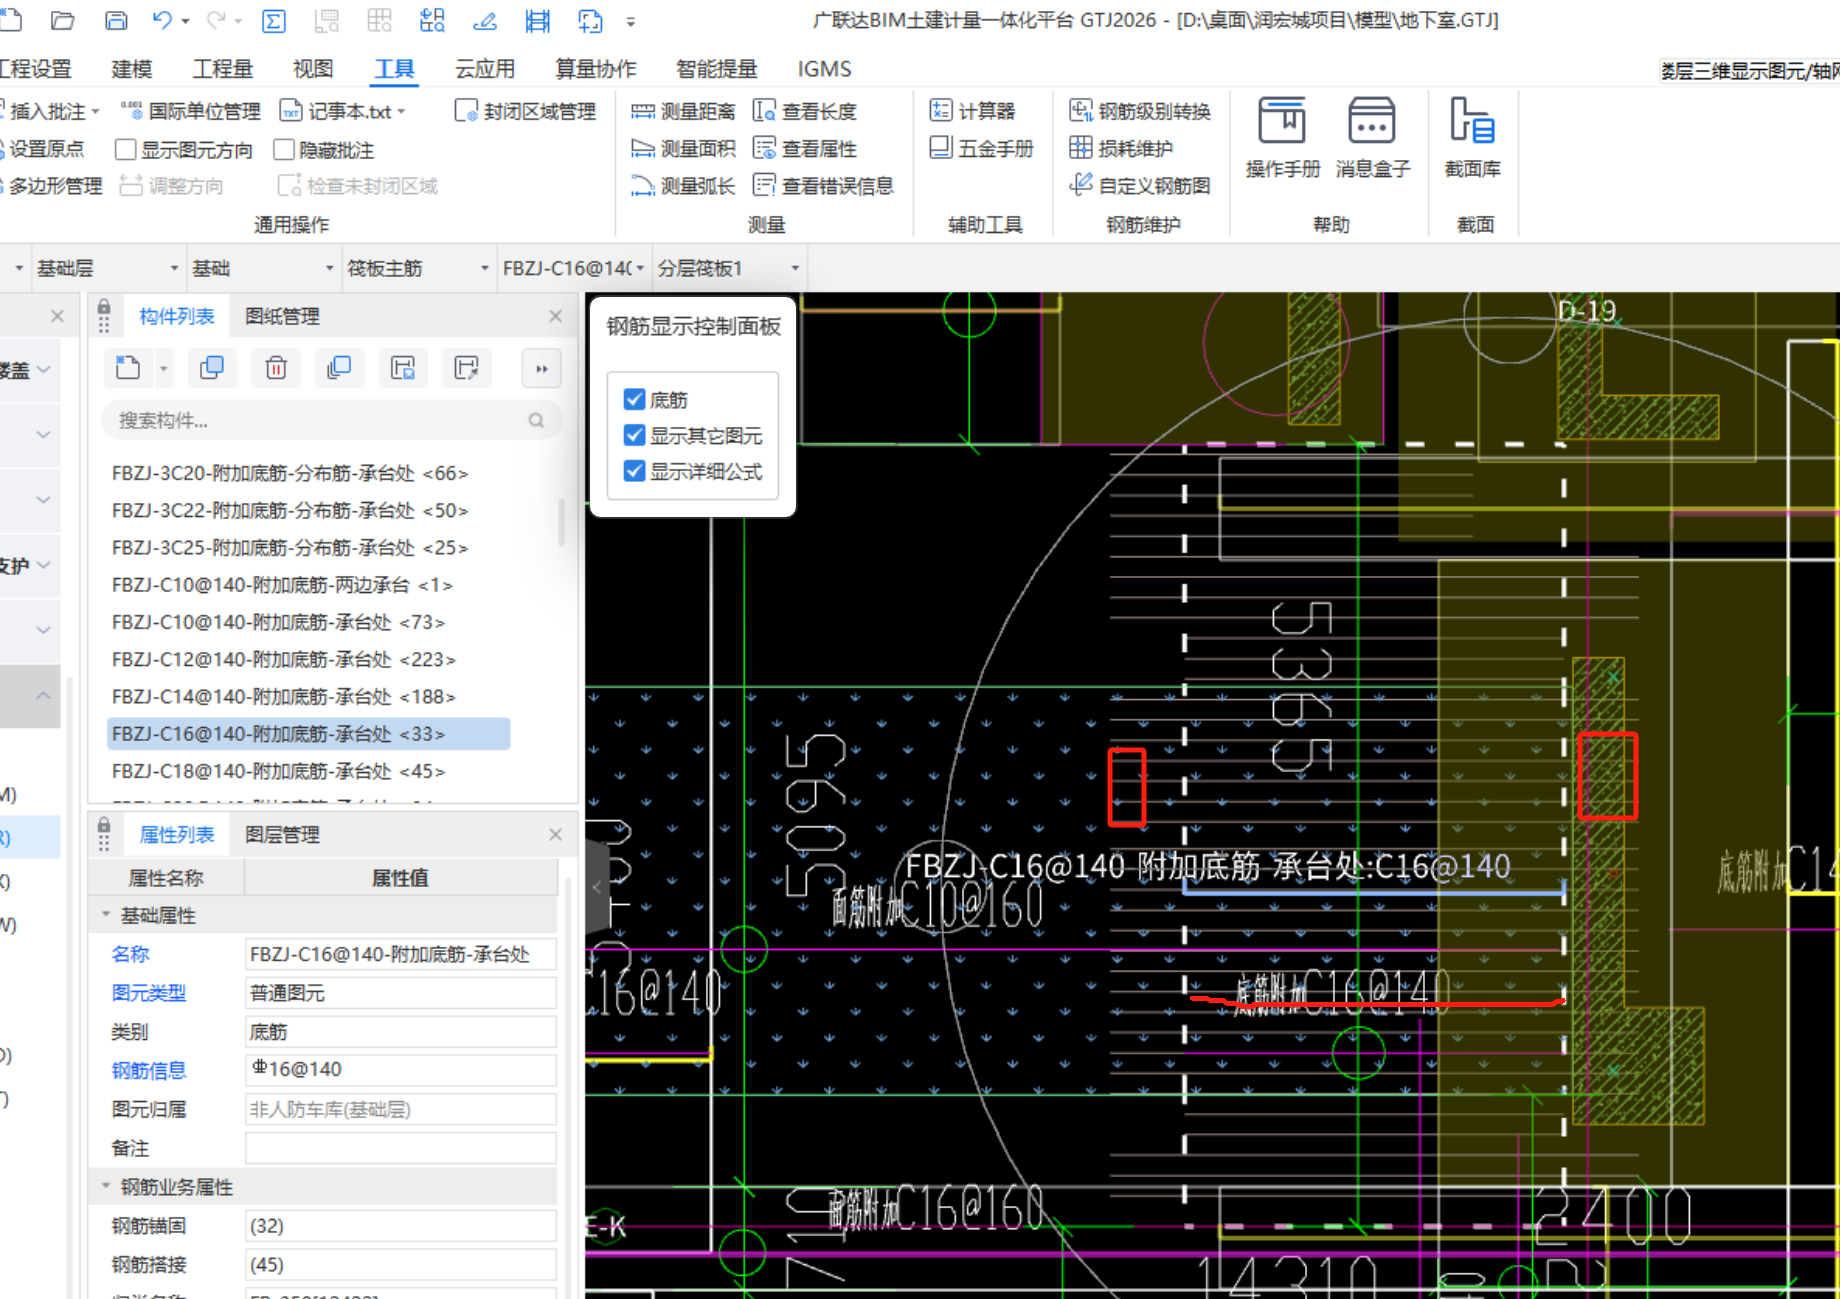
Task: Click the copy component icon beside new
Action: 212,368
